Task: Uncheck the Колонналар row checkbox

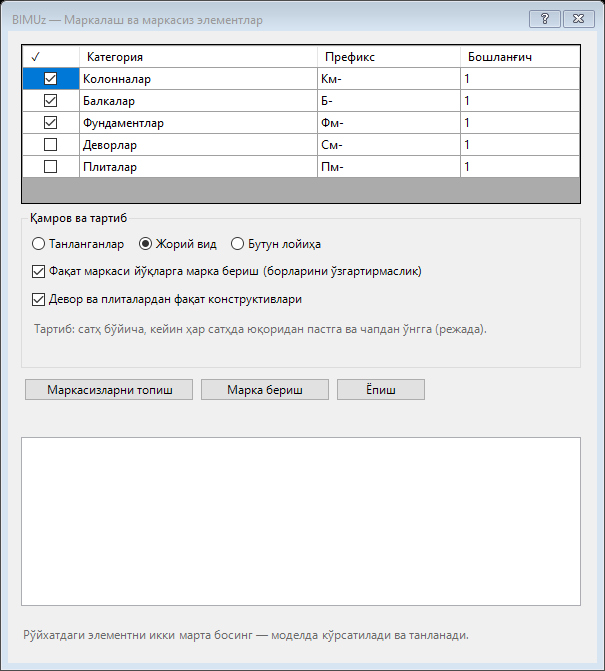Action: tap(50, 79)
